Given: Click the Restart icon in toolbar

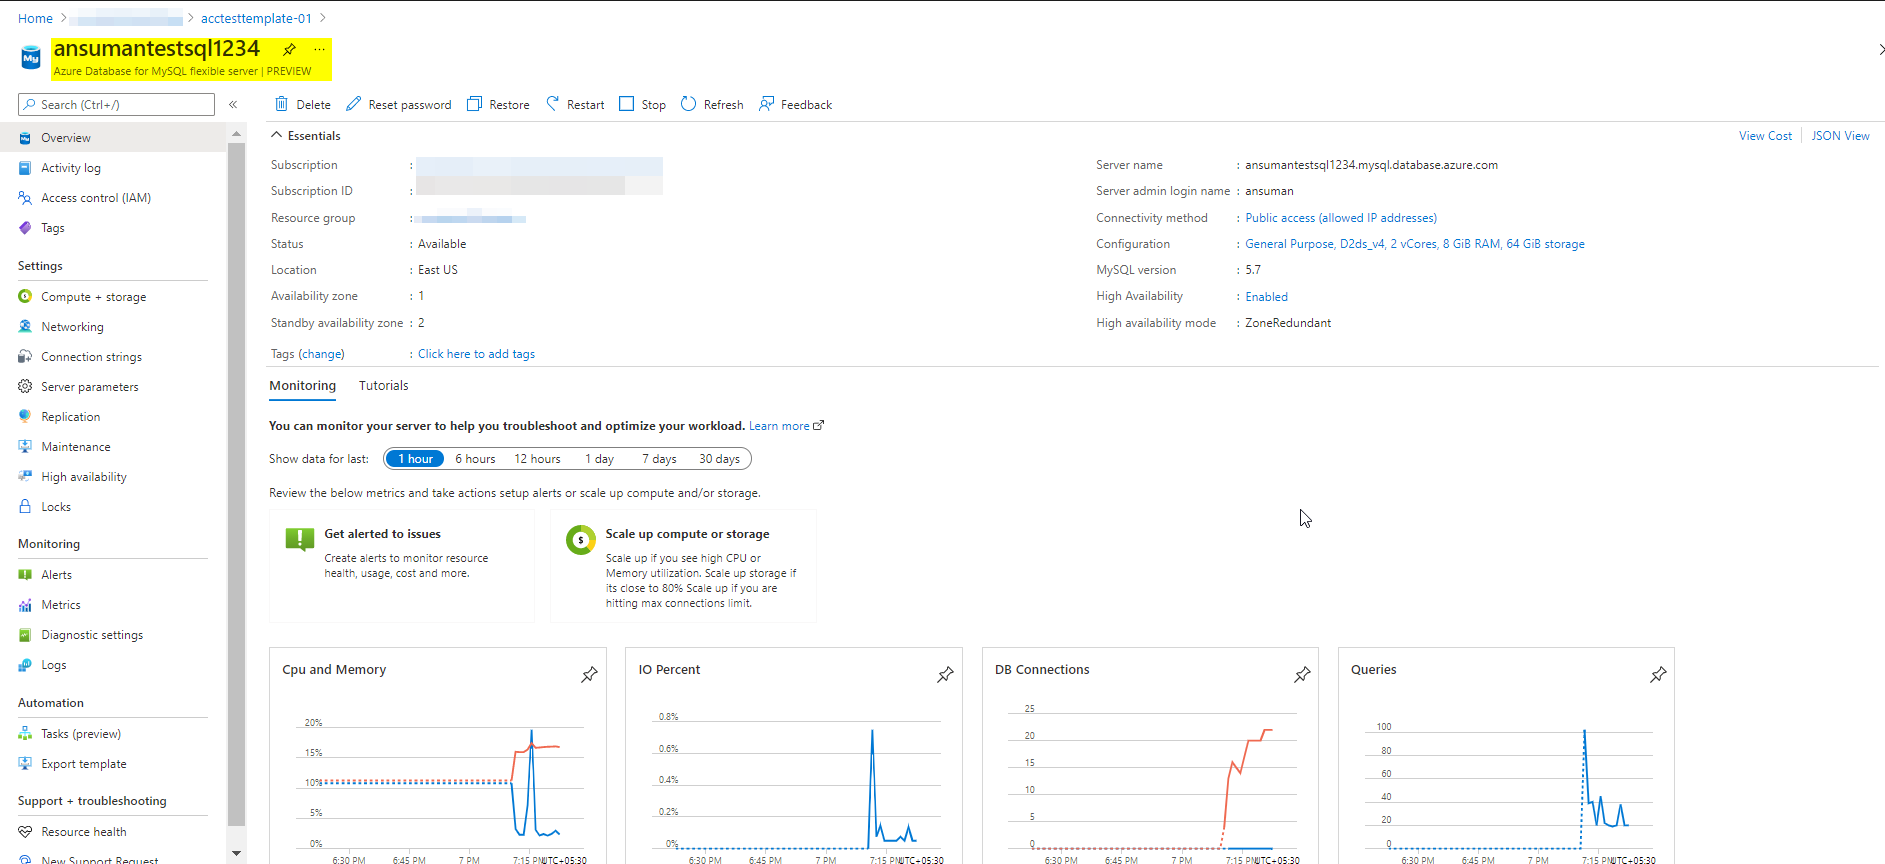Looking at the screenshot, I should pyautogui.click(x=552, y=104).
